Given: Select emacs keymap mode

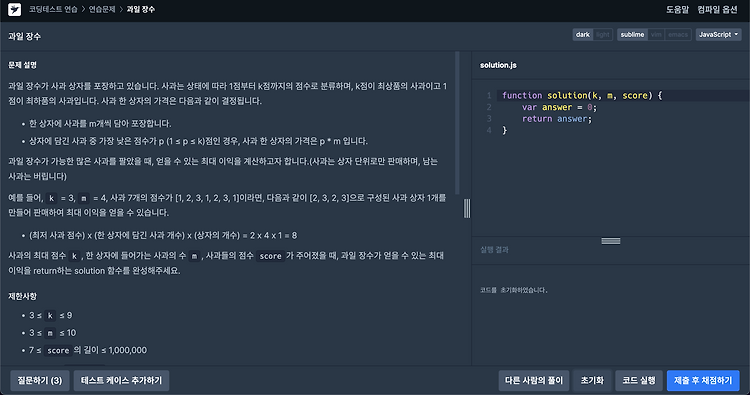Looking at the screenshot, I should [x=678, y=34].
